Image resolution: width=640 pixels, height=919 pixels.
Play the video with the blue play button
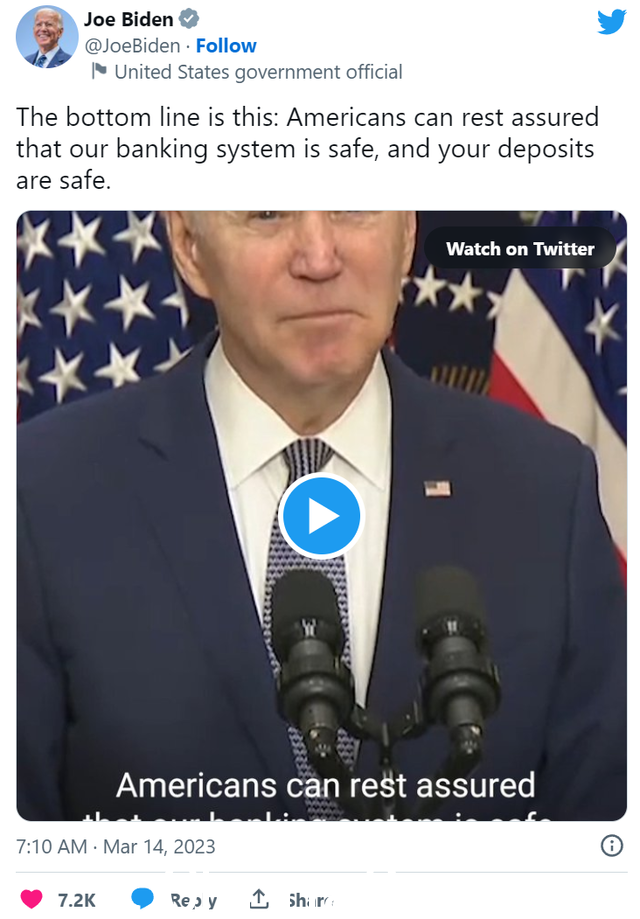pyautogui.click(x=321, y=516)
